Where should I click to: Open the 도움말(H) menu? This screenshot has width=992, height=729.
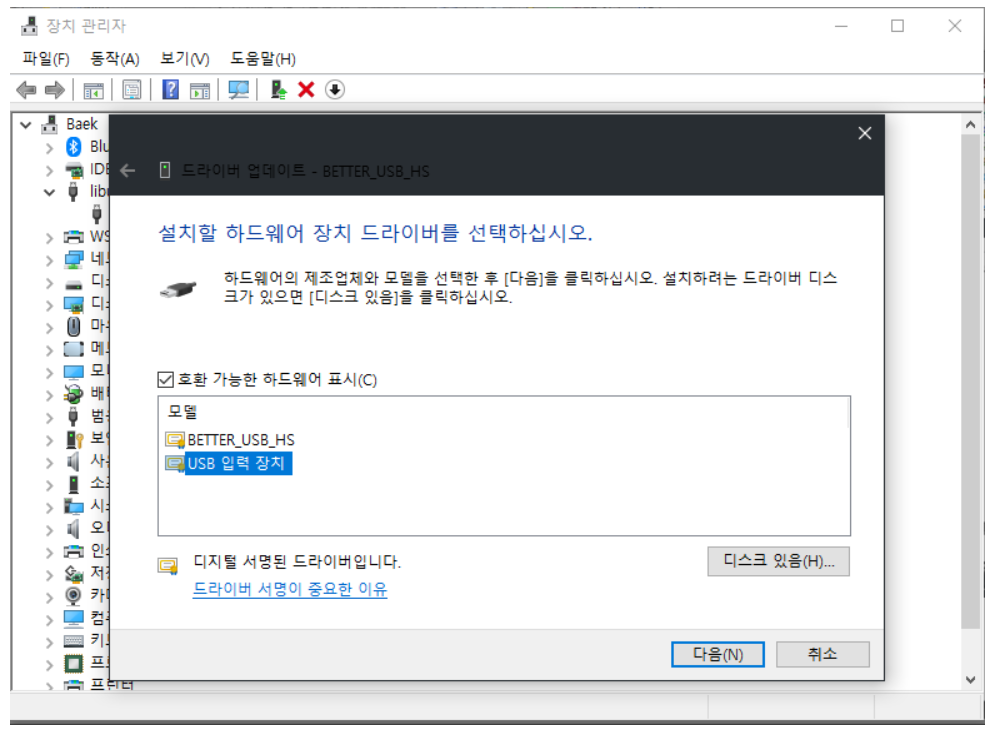263,59
